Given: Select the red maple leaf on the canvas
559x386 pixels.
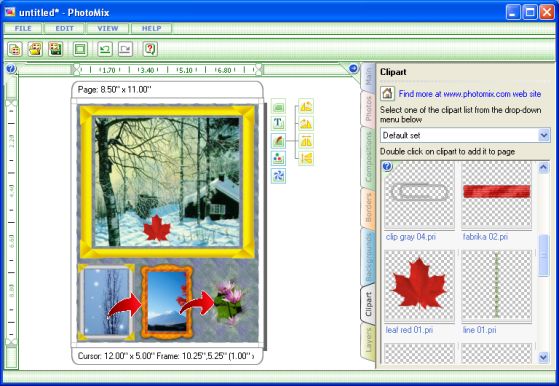Looking at the screenshot, I should 157,228.
